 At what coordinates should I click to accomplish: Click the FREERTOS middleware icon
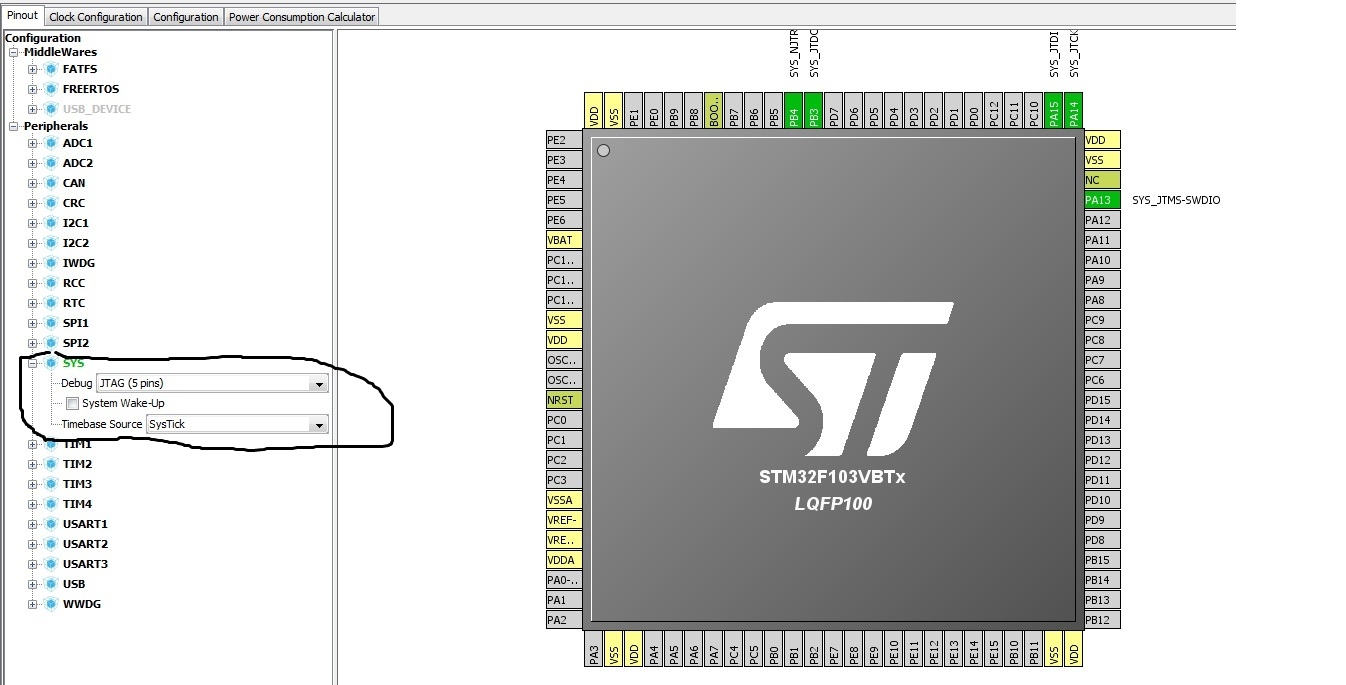pyautogui.click(x=50, y=89)
